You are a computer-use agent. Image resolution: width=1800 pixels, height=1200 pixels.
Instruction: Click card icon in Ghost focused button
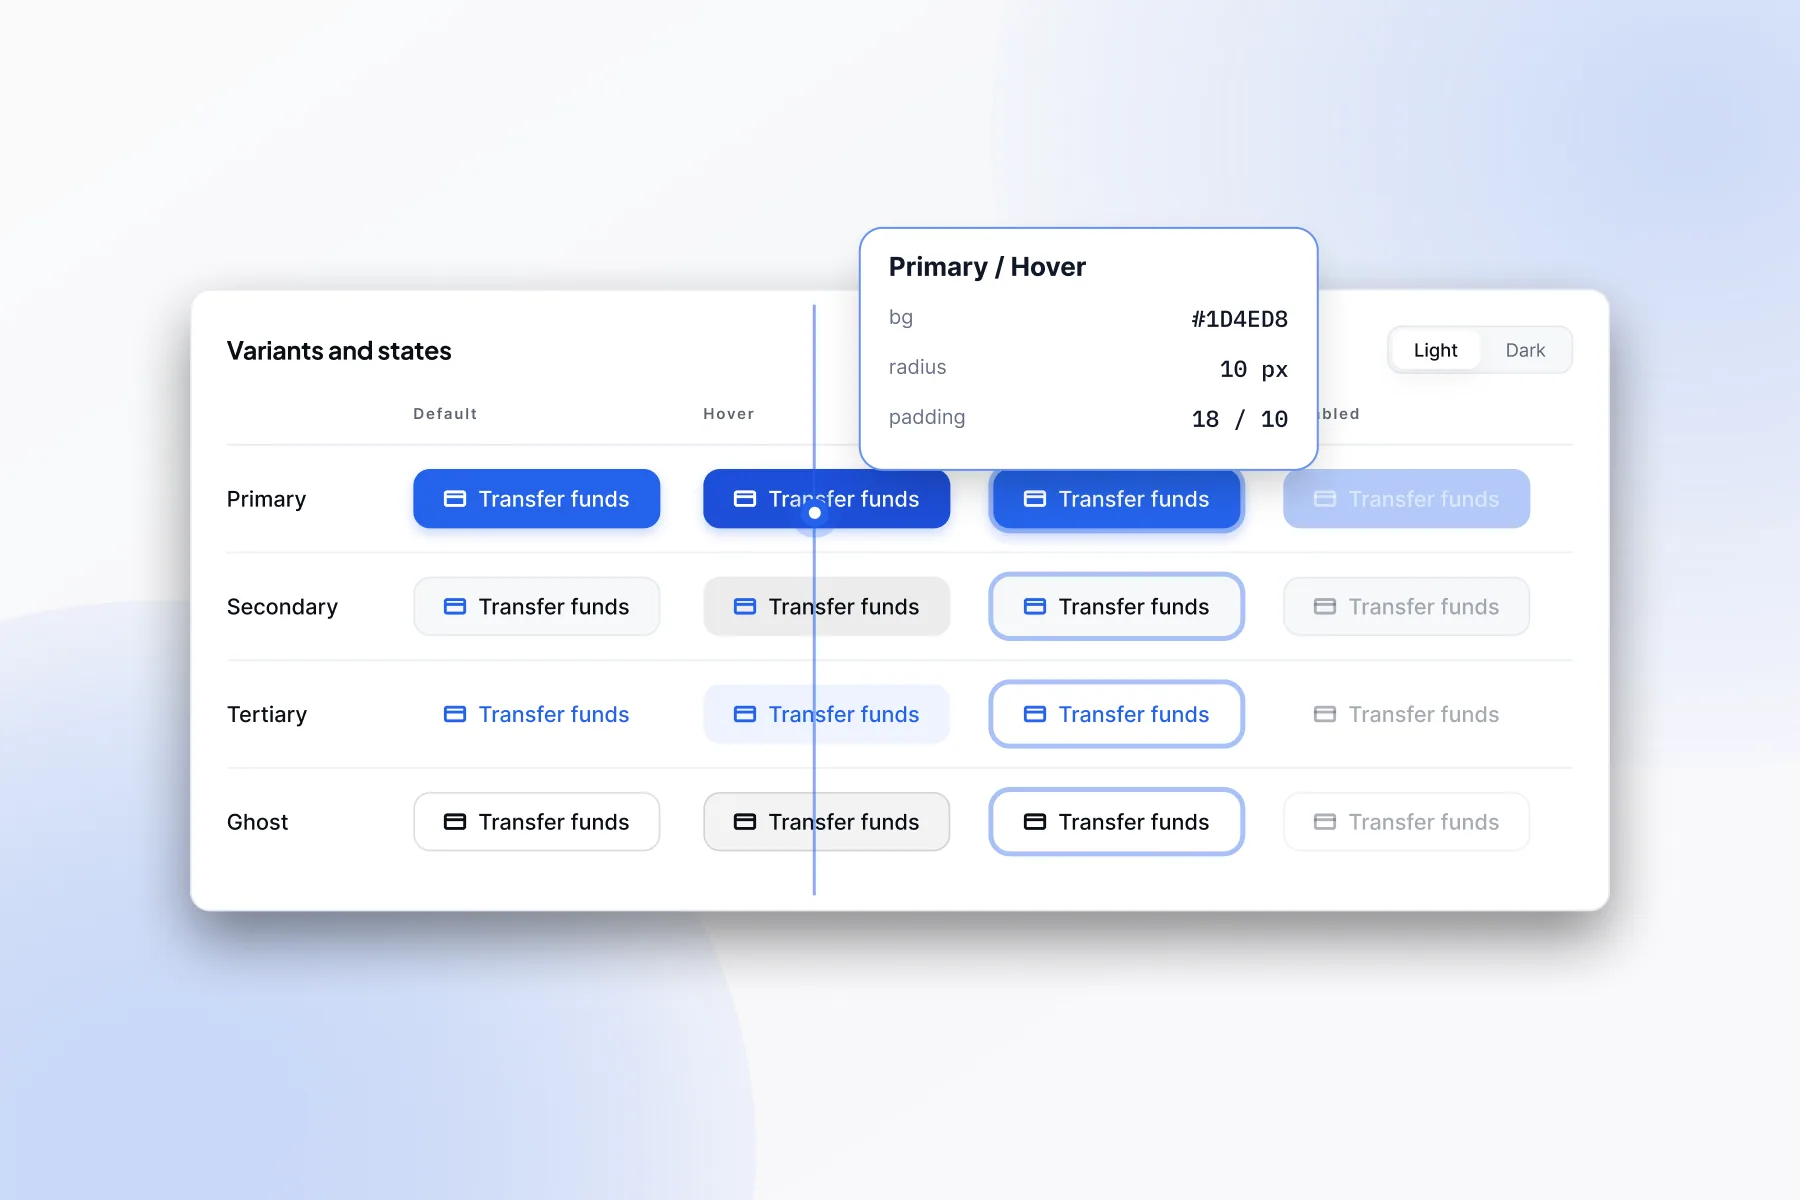pyautogui.click(x=1035, y=822)
